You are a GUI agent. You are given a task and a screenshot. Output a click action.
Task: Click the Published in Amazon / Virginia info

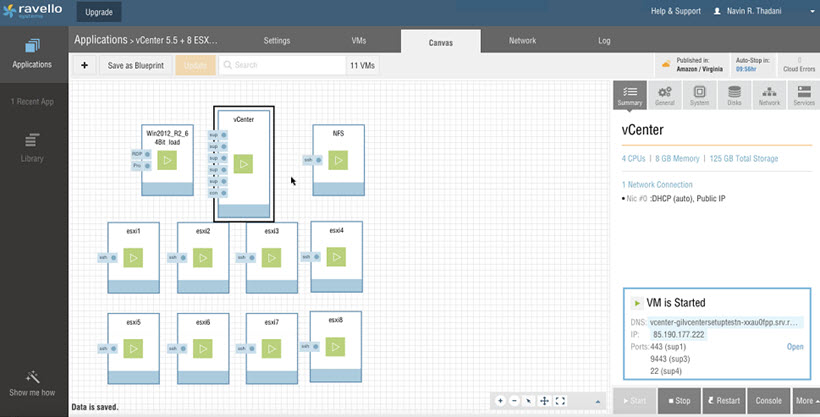693,65
